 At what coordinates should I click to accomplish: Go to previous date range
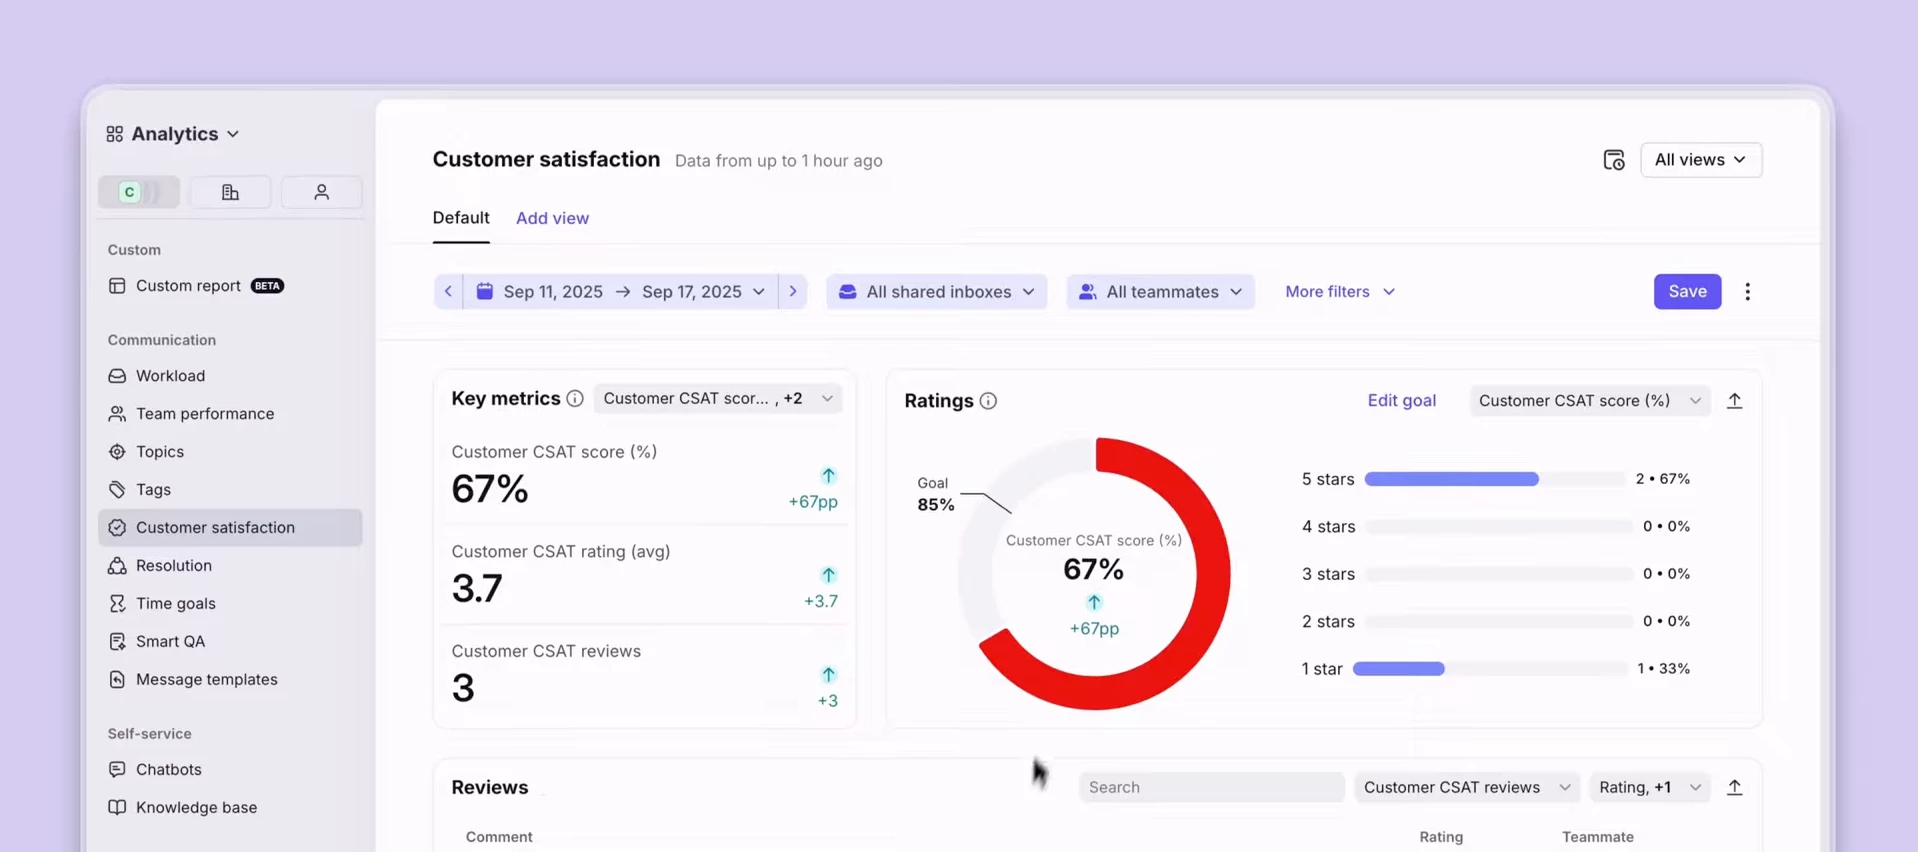click(448, 292)
